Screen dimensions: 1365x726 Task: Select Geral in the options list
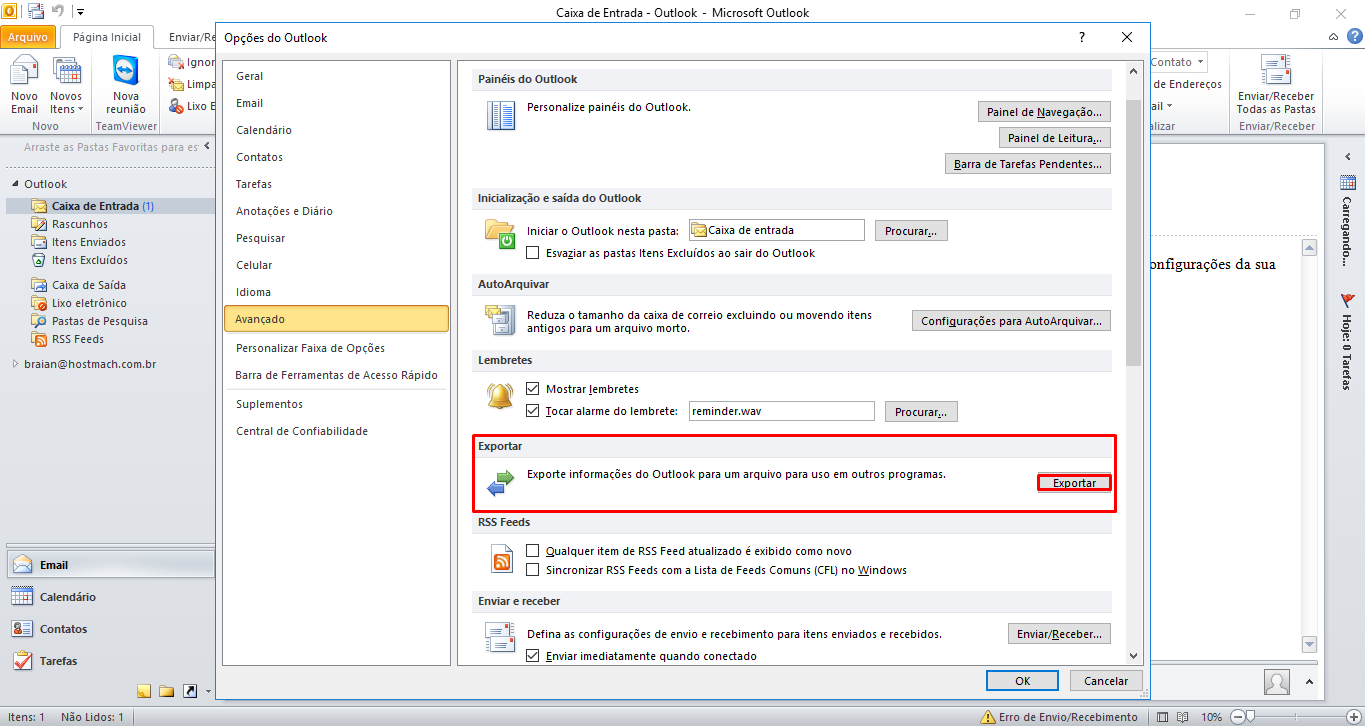click(336, 76)
